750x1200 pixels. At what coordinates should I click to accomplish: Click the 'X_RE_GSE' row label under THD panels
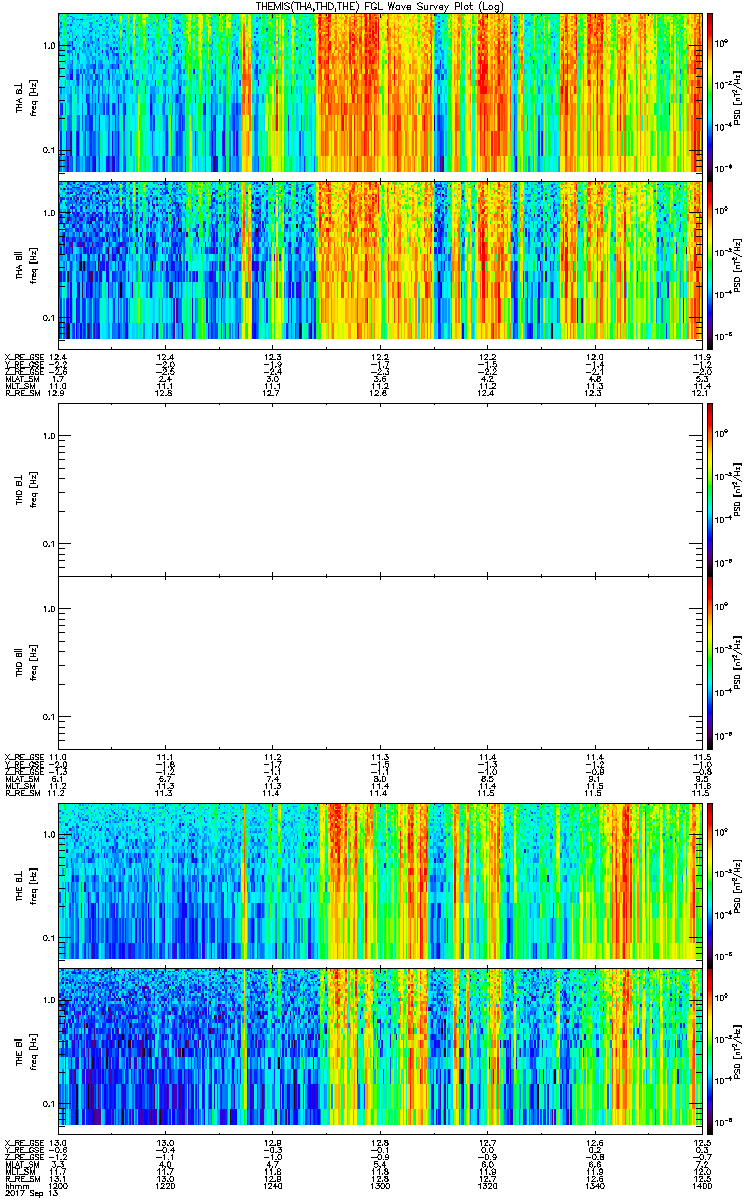24,757
